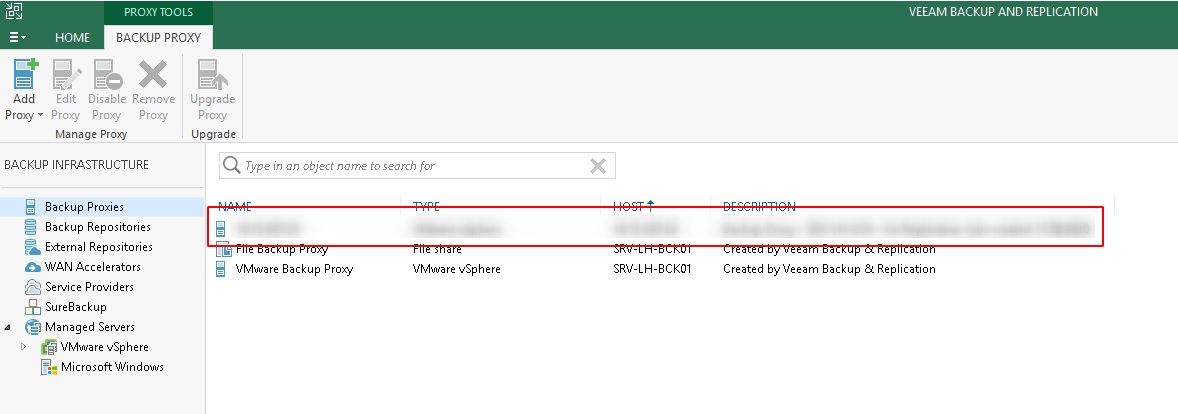
Task: Select the VMware Backup Proxy row
Action: (661, 269)
